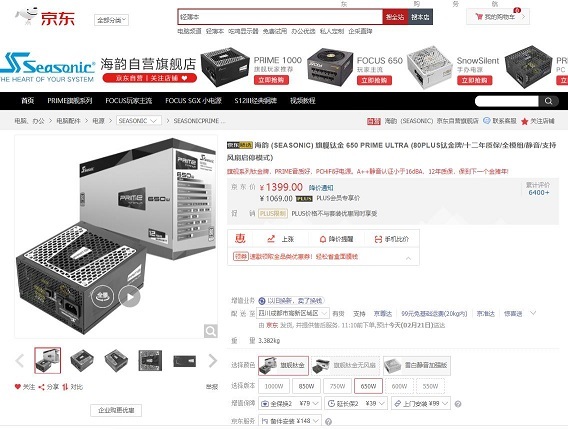Click the JD dog logo
The width and height of the screenshot is (568, 429).
pos(27,16)
